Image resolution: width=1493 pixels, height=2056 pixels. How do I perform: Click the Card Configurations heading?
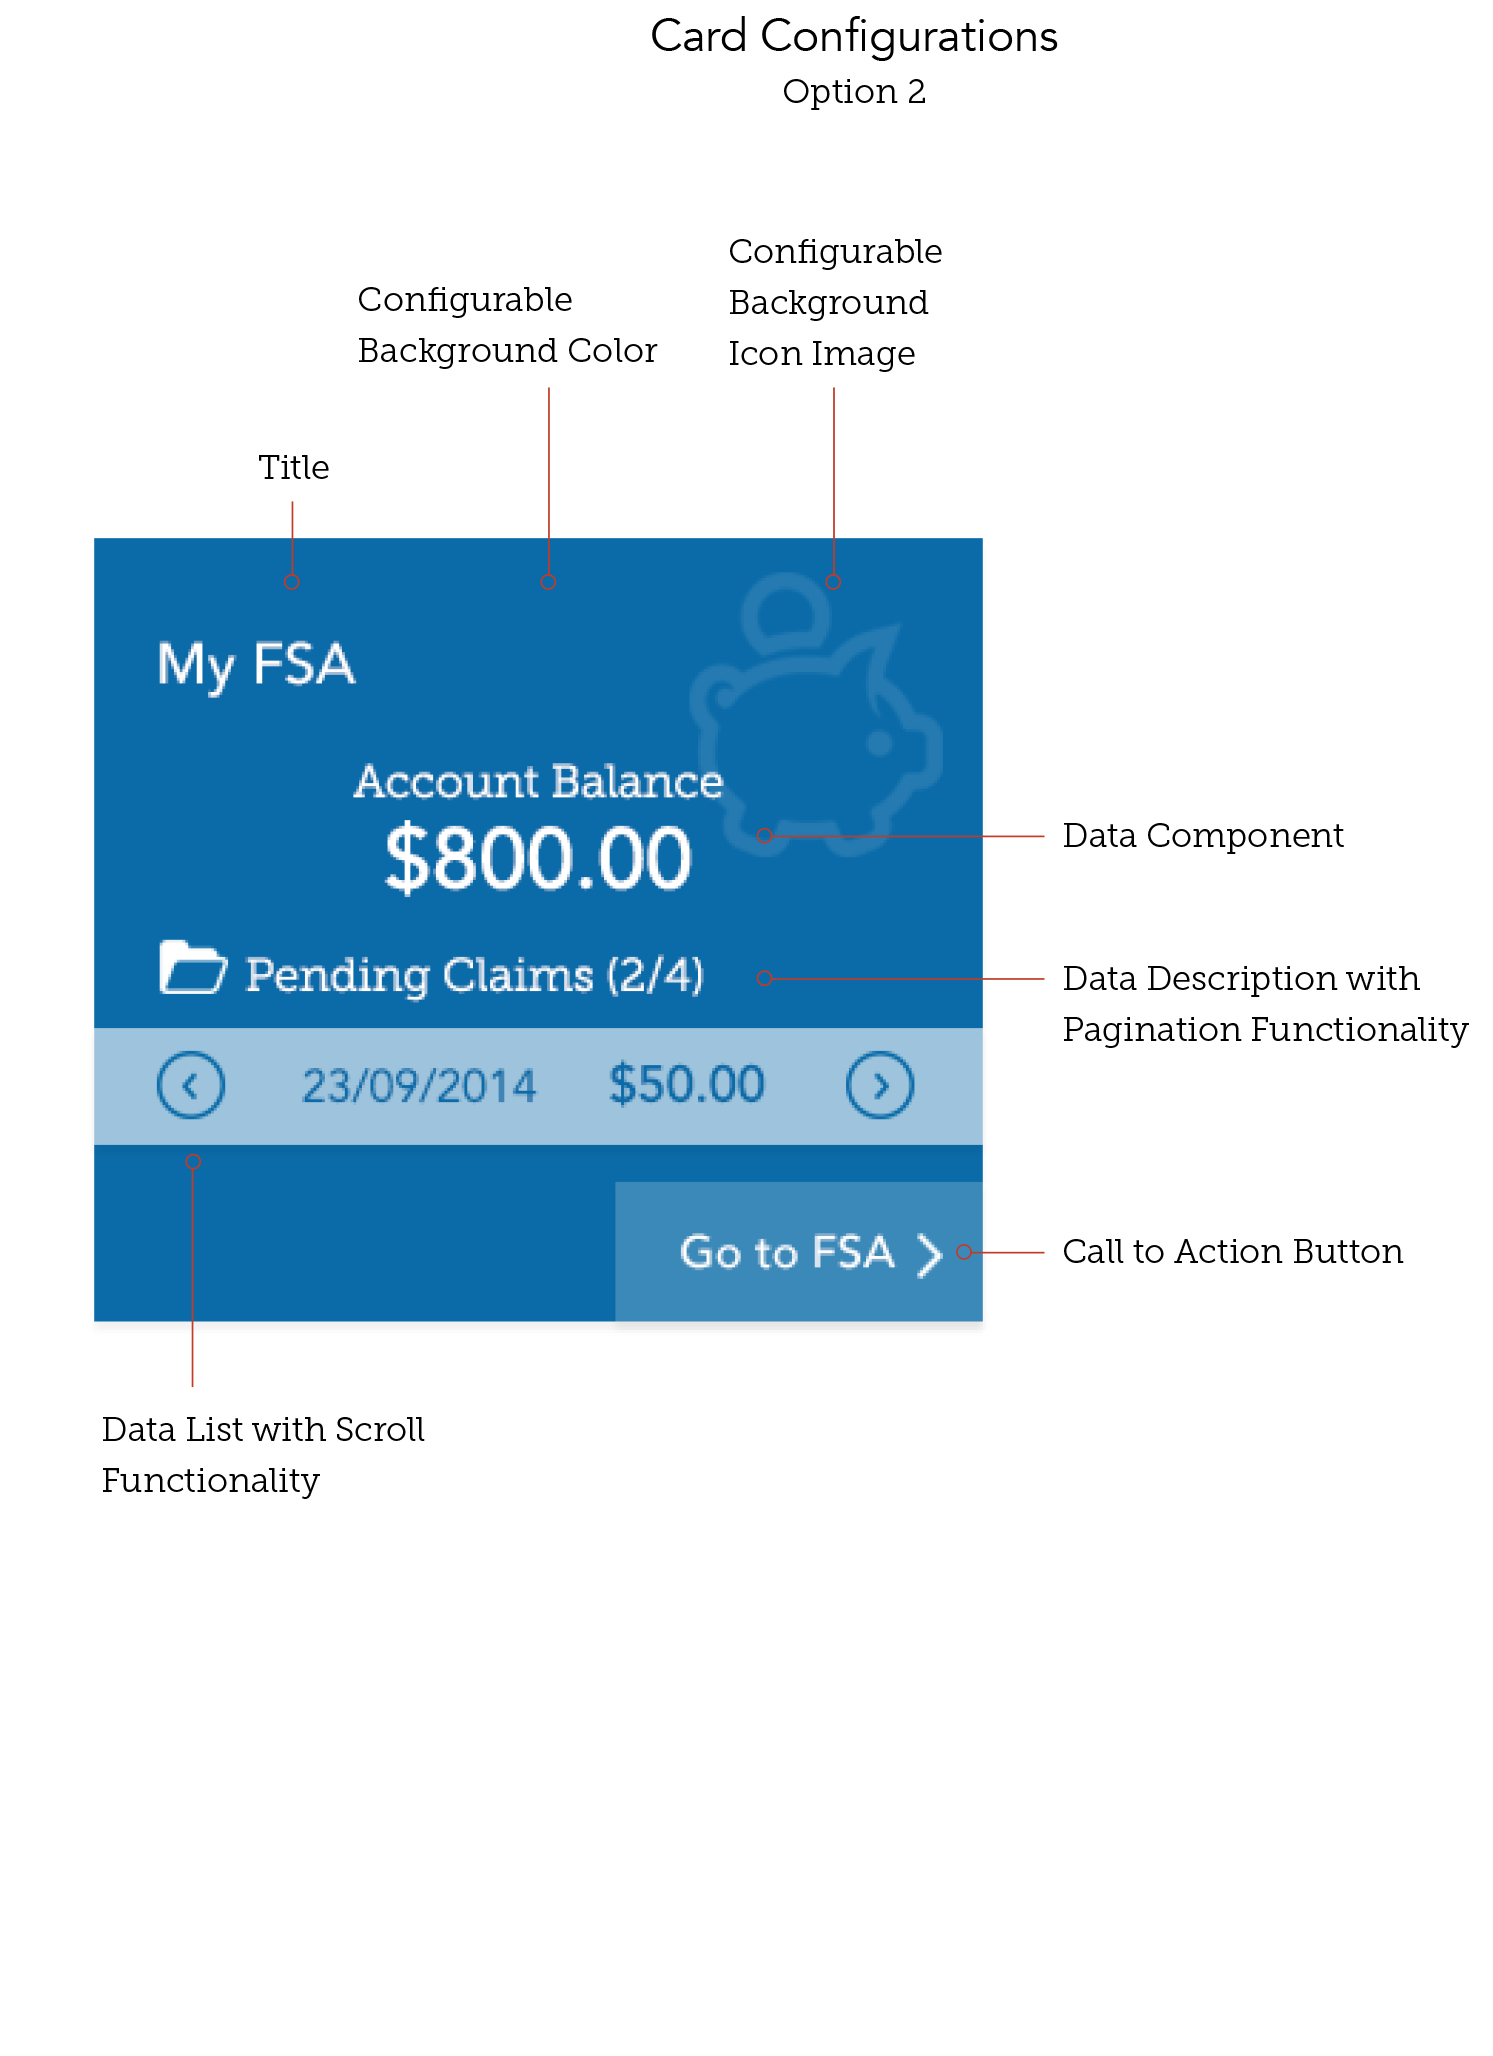(x=854, y=37)
